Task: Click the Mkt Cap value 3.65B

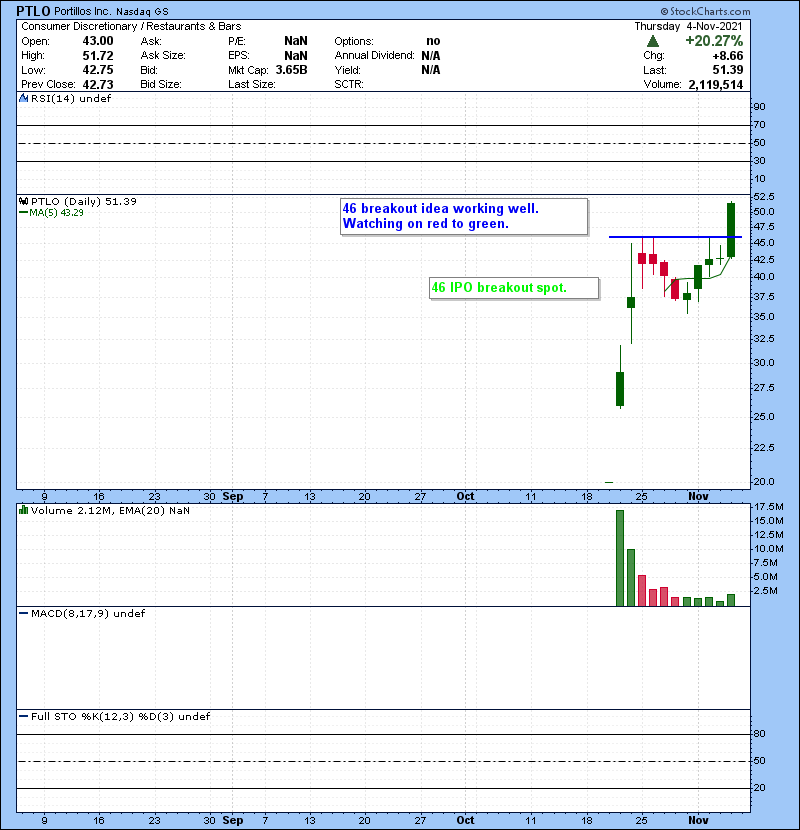Action: click(x=292, y=70)
